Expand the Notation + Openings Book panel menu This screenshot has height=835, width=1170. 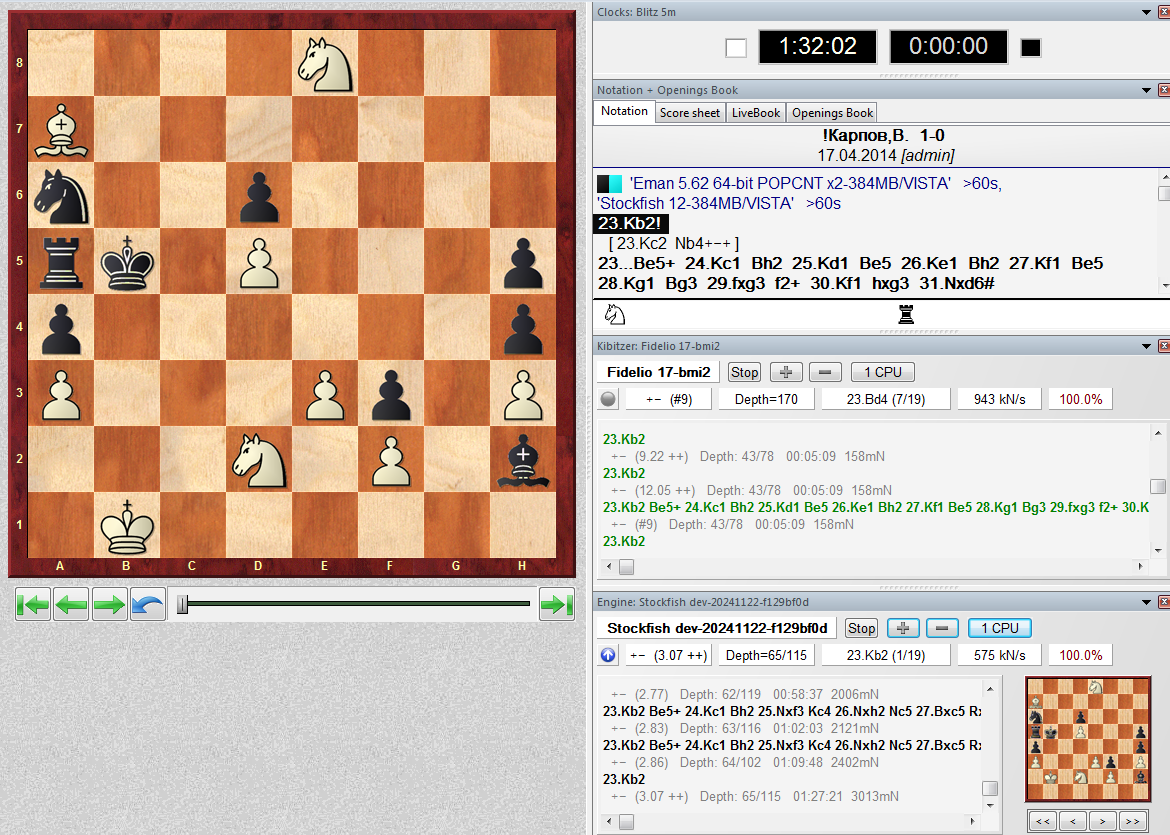pyautogui.click(x=1146, y=90)
